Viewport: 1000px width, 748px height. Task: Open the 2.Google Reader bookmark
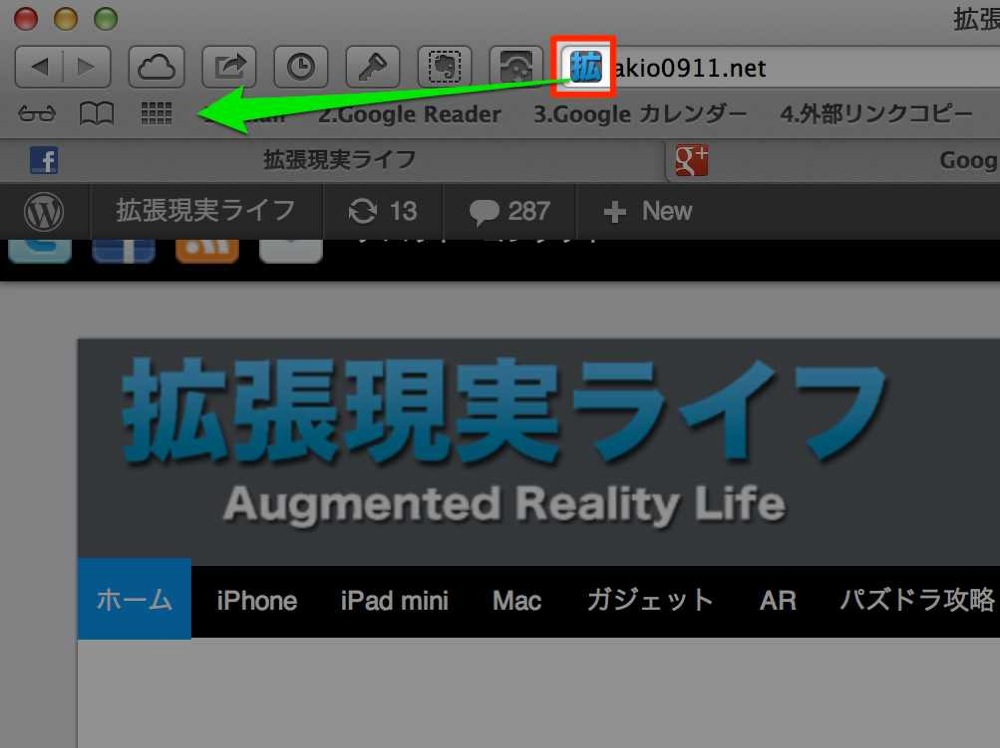tap(409, 114)
